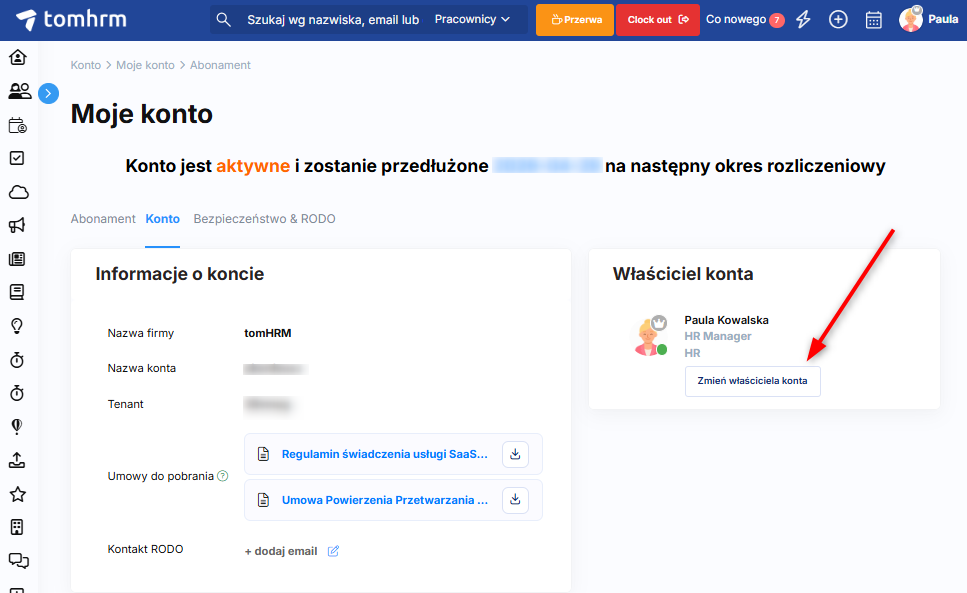Open the cloud icon in sidebar

[x=18, y=192]
